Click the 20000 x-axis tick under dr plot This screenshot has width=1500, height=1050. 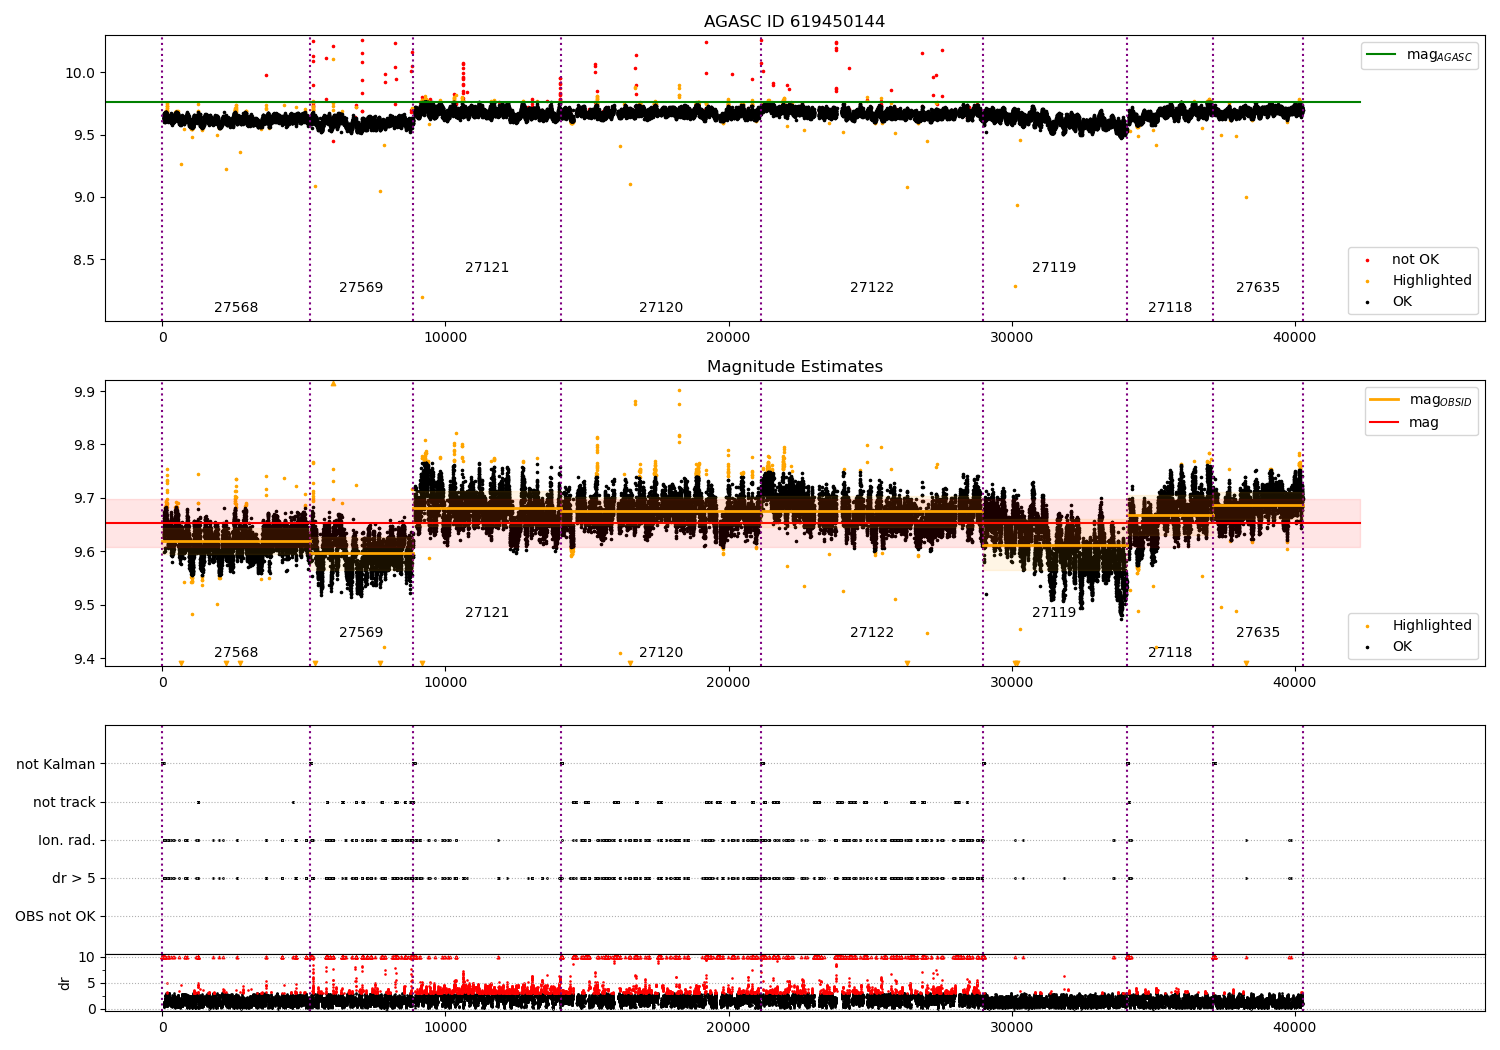pyautogui.click(x=728, y=1028)
